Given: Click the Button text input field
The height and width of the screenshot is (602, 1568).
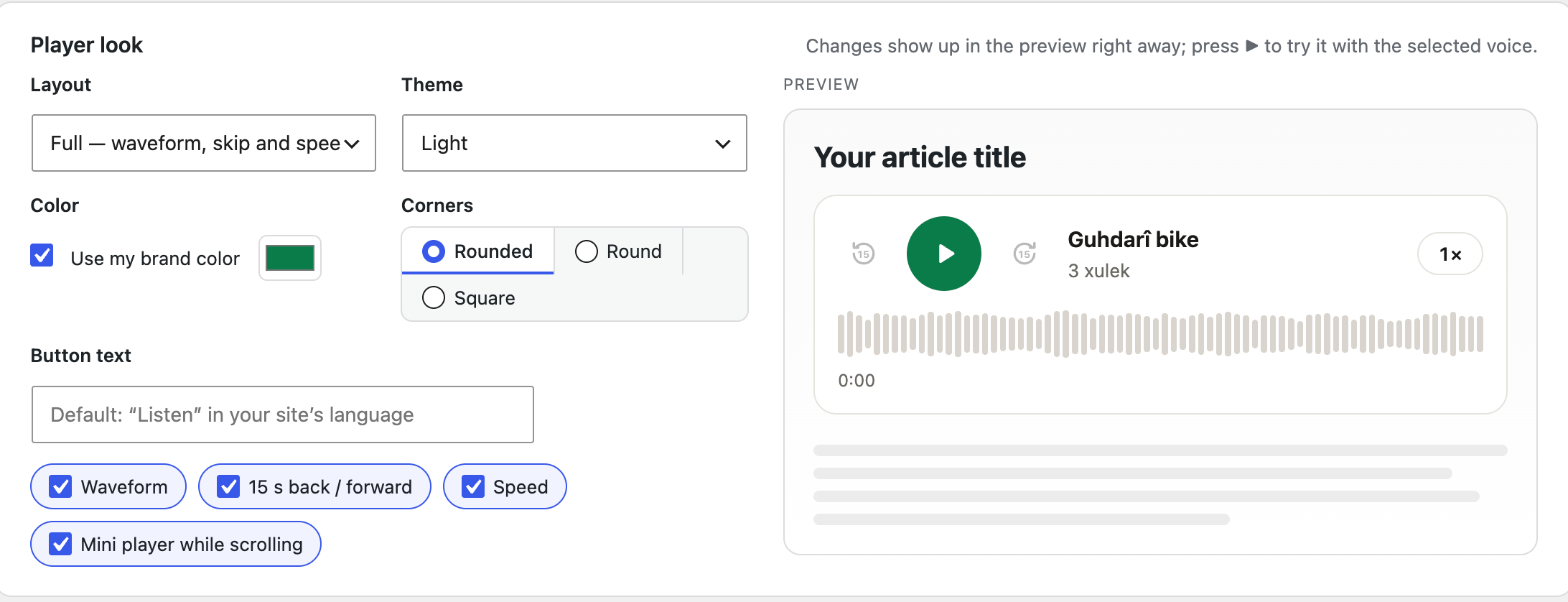Looking at the screenshot, I should pos(283,414).
